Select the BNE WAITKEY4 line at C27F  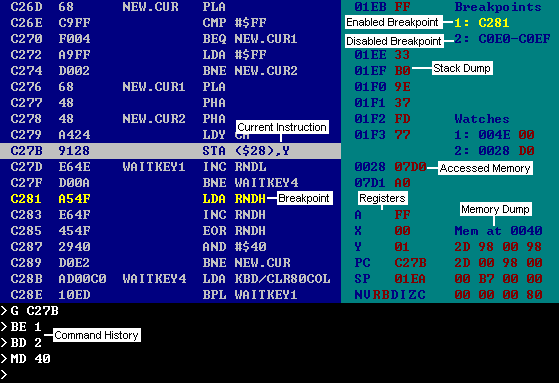[x=250, y=183]
